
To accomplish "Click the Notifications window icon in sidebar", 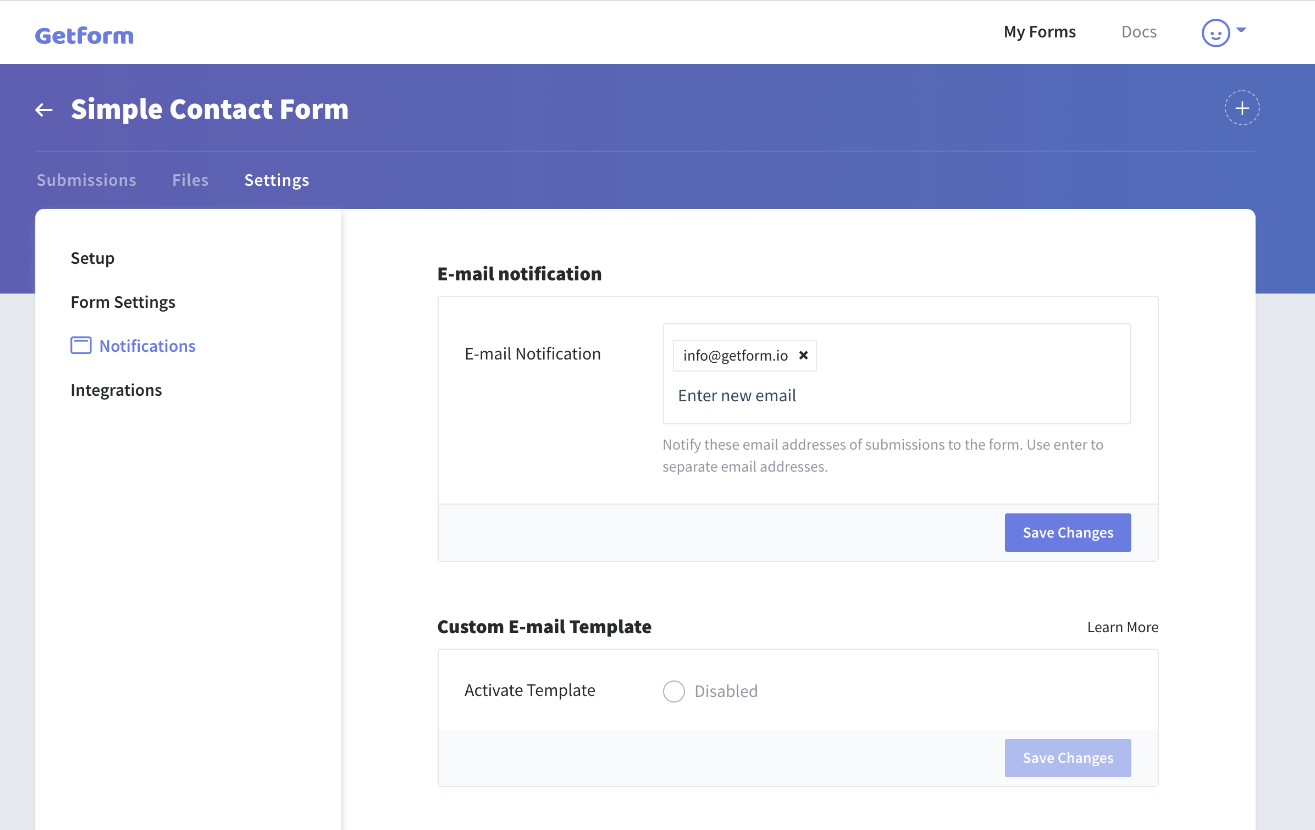I will [81, 345].
